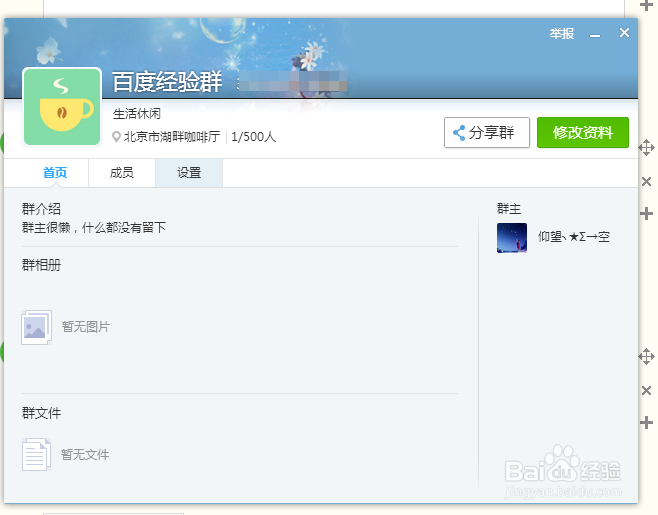
Task: Open the 设置 tab
Action: point(189,173)
